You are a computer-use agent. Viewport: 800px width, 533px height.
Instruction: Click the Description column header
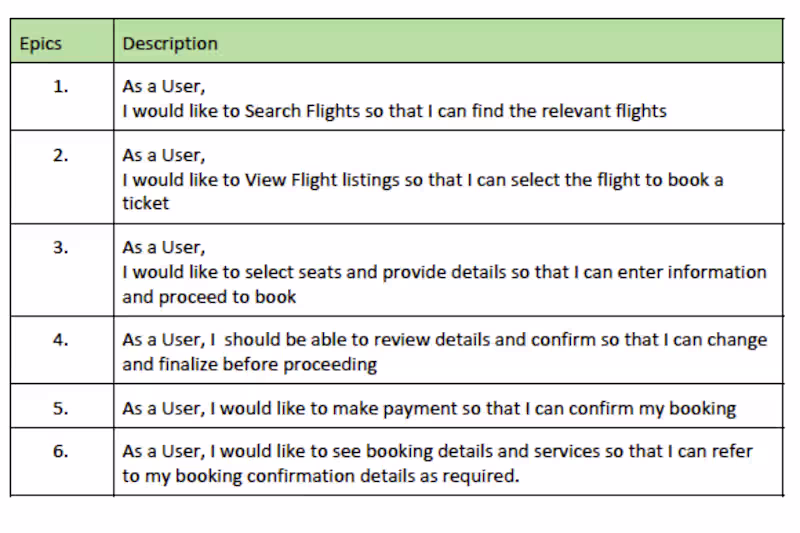point(170,44)
